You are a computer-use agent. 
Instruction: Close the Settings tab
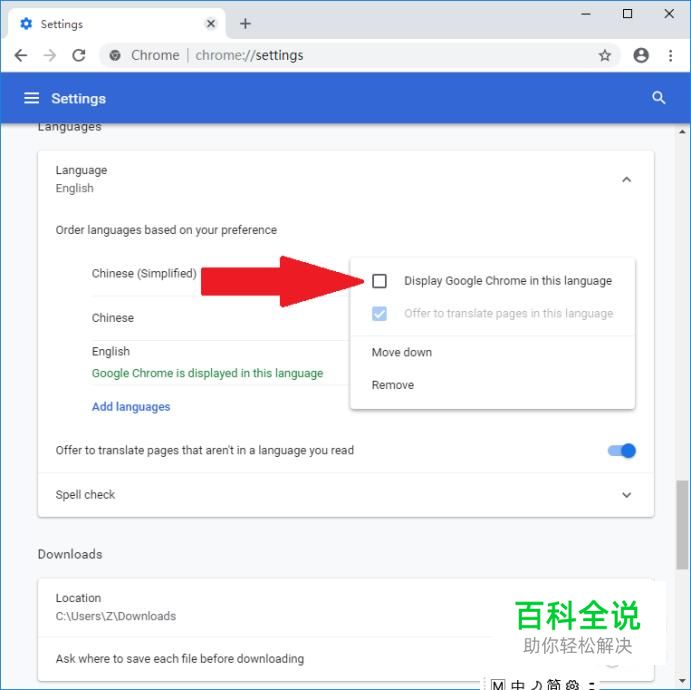click(211, 23)
